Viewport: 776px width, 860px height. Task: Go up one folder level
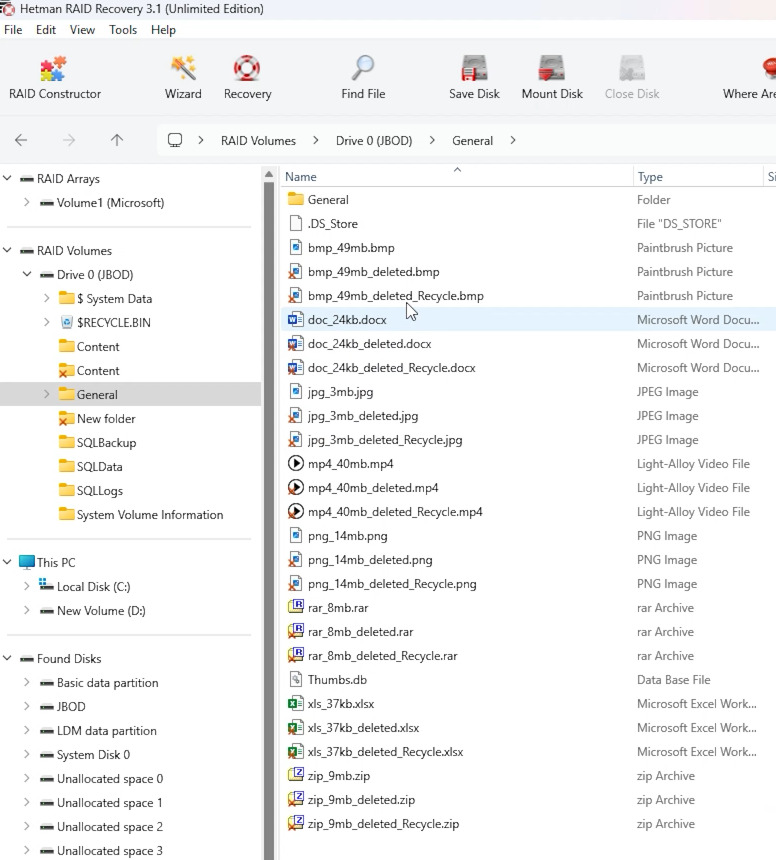tap(117, 140)
